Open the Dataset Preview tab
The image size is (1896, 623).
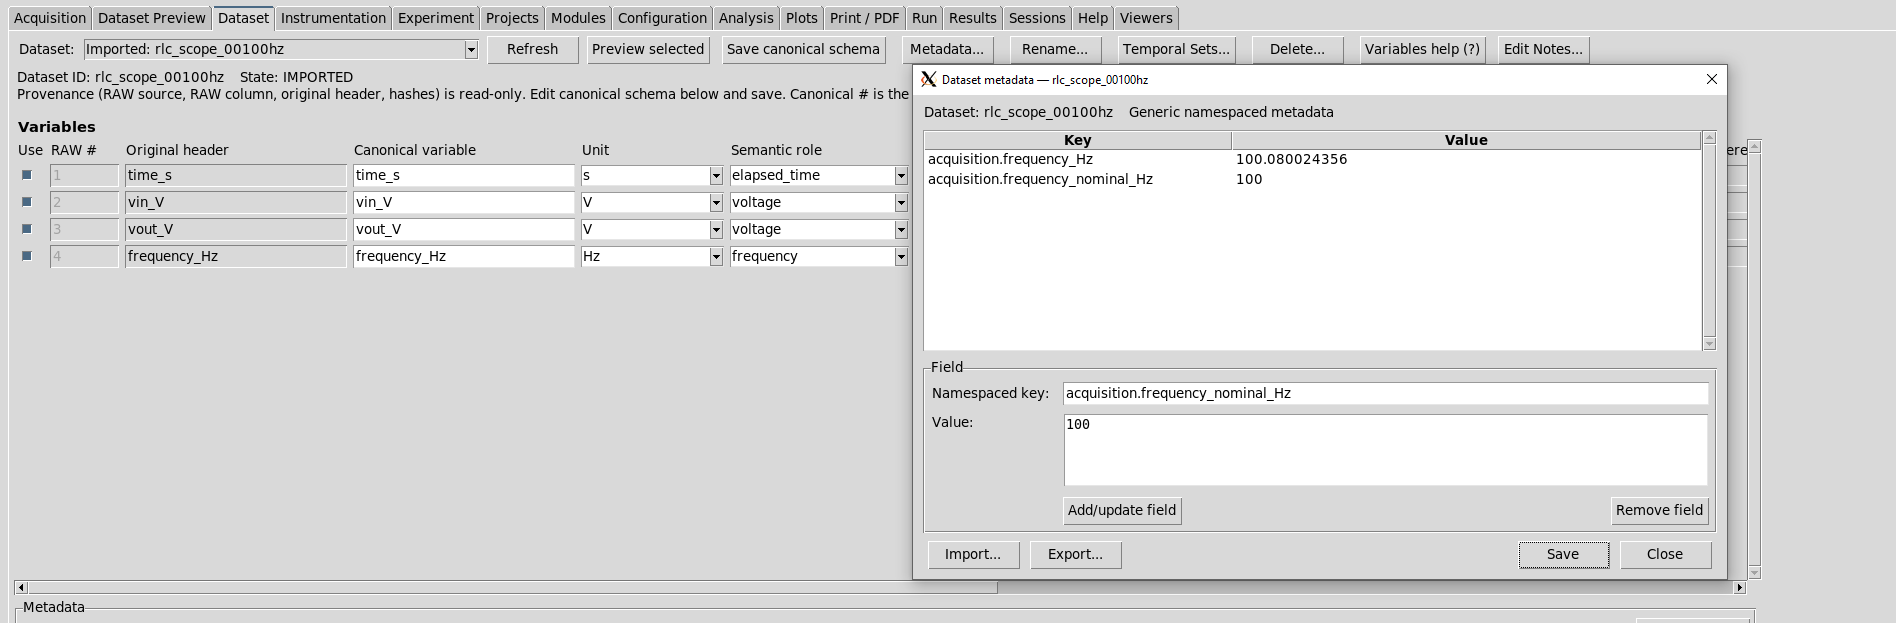[x=152, y=18]
